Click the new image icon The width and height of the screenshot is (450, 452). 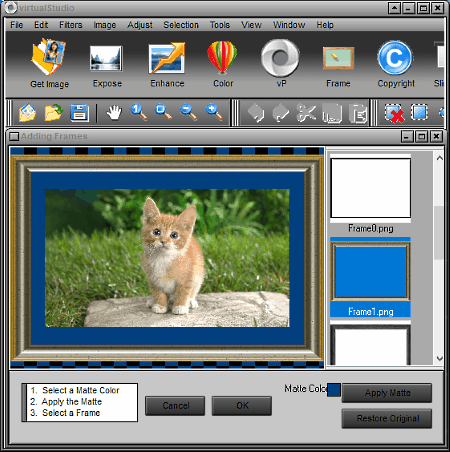(x=27, y=113)
